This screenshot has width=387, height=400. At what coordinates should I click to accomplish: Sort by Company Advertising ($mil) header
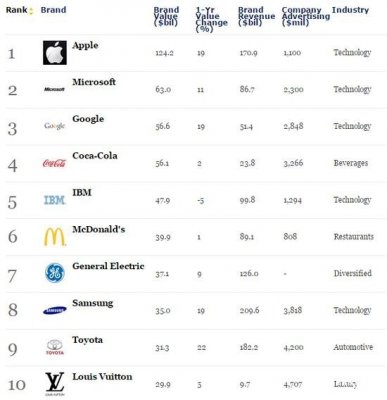pos(306,16)
